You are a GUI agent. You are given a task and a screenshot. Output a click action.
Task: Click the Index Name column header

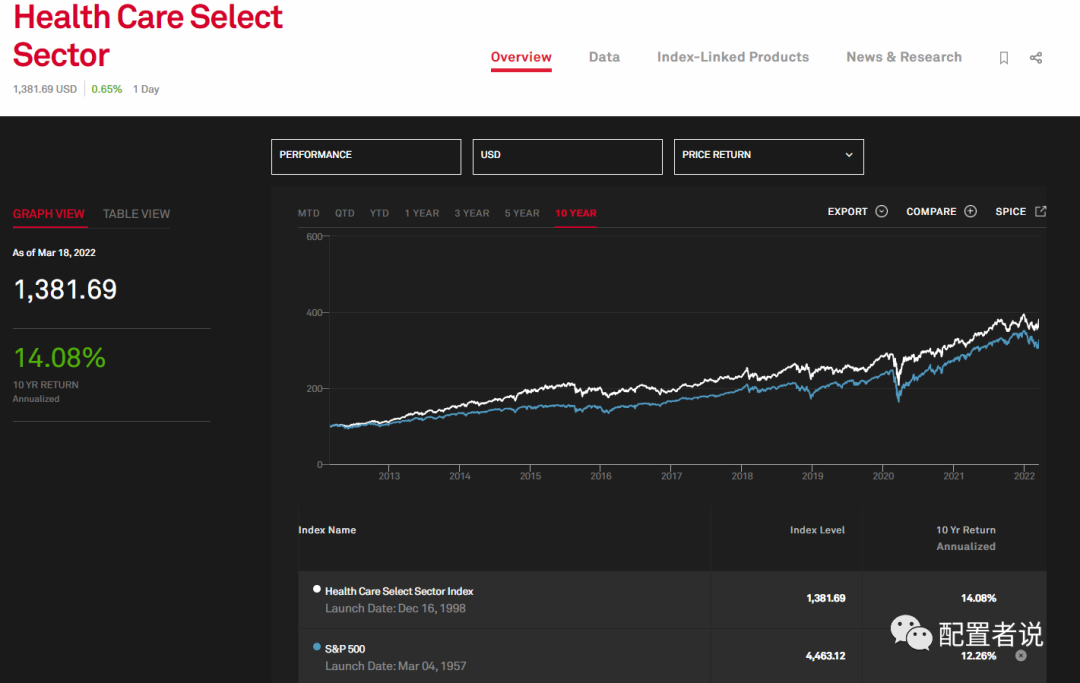point(327,530)
